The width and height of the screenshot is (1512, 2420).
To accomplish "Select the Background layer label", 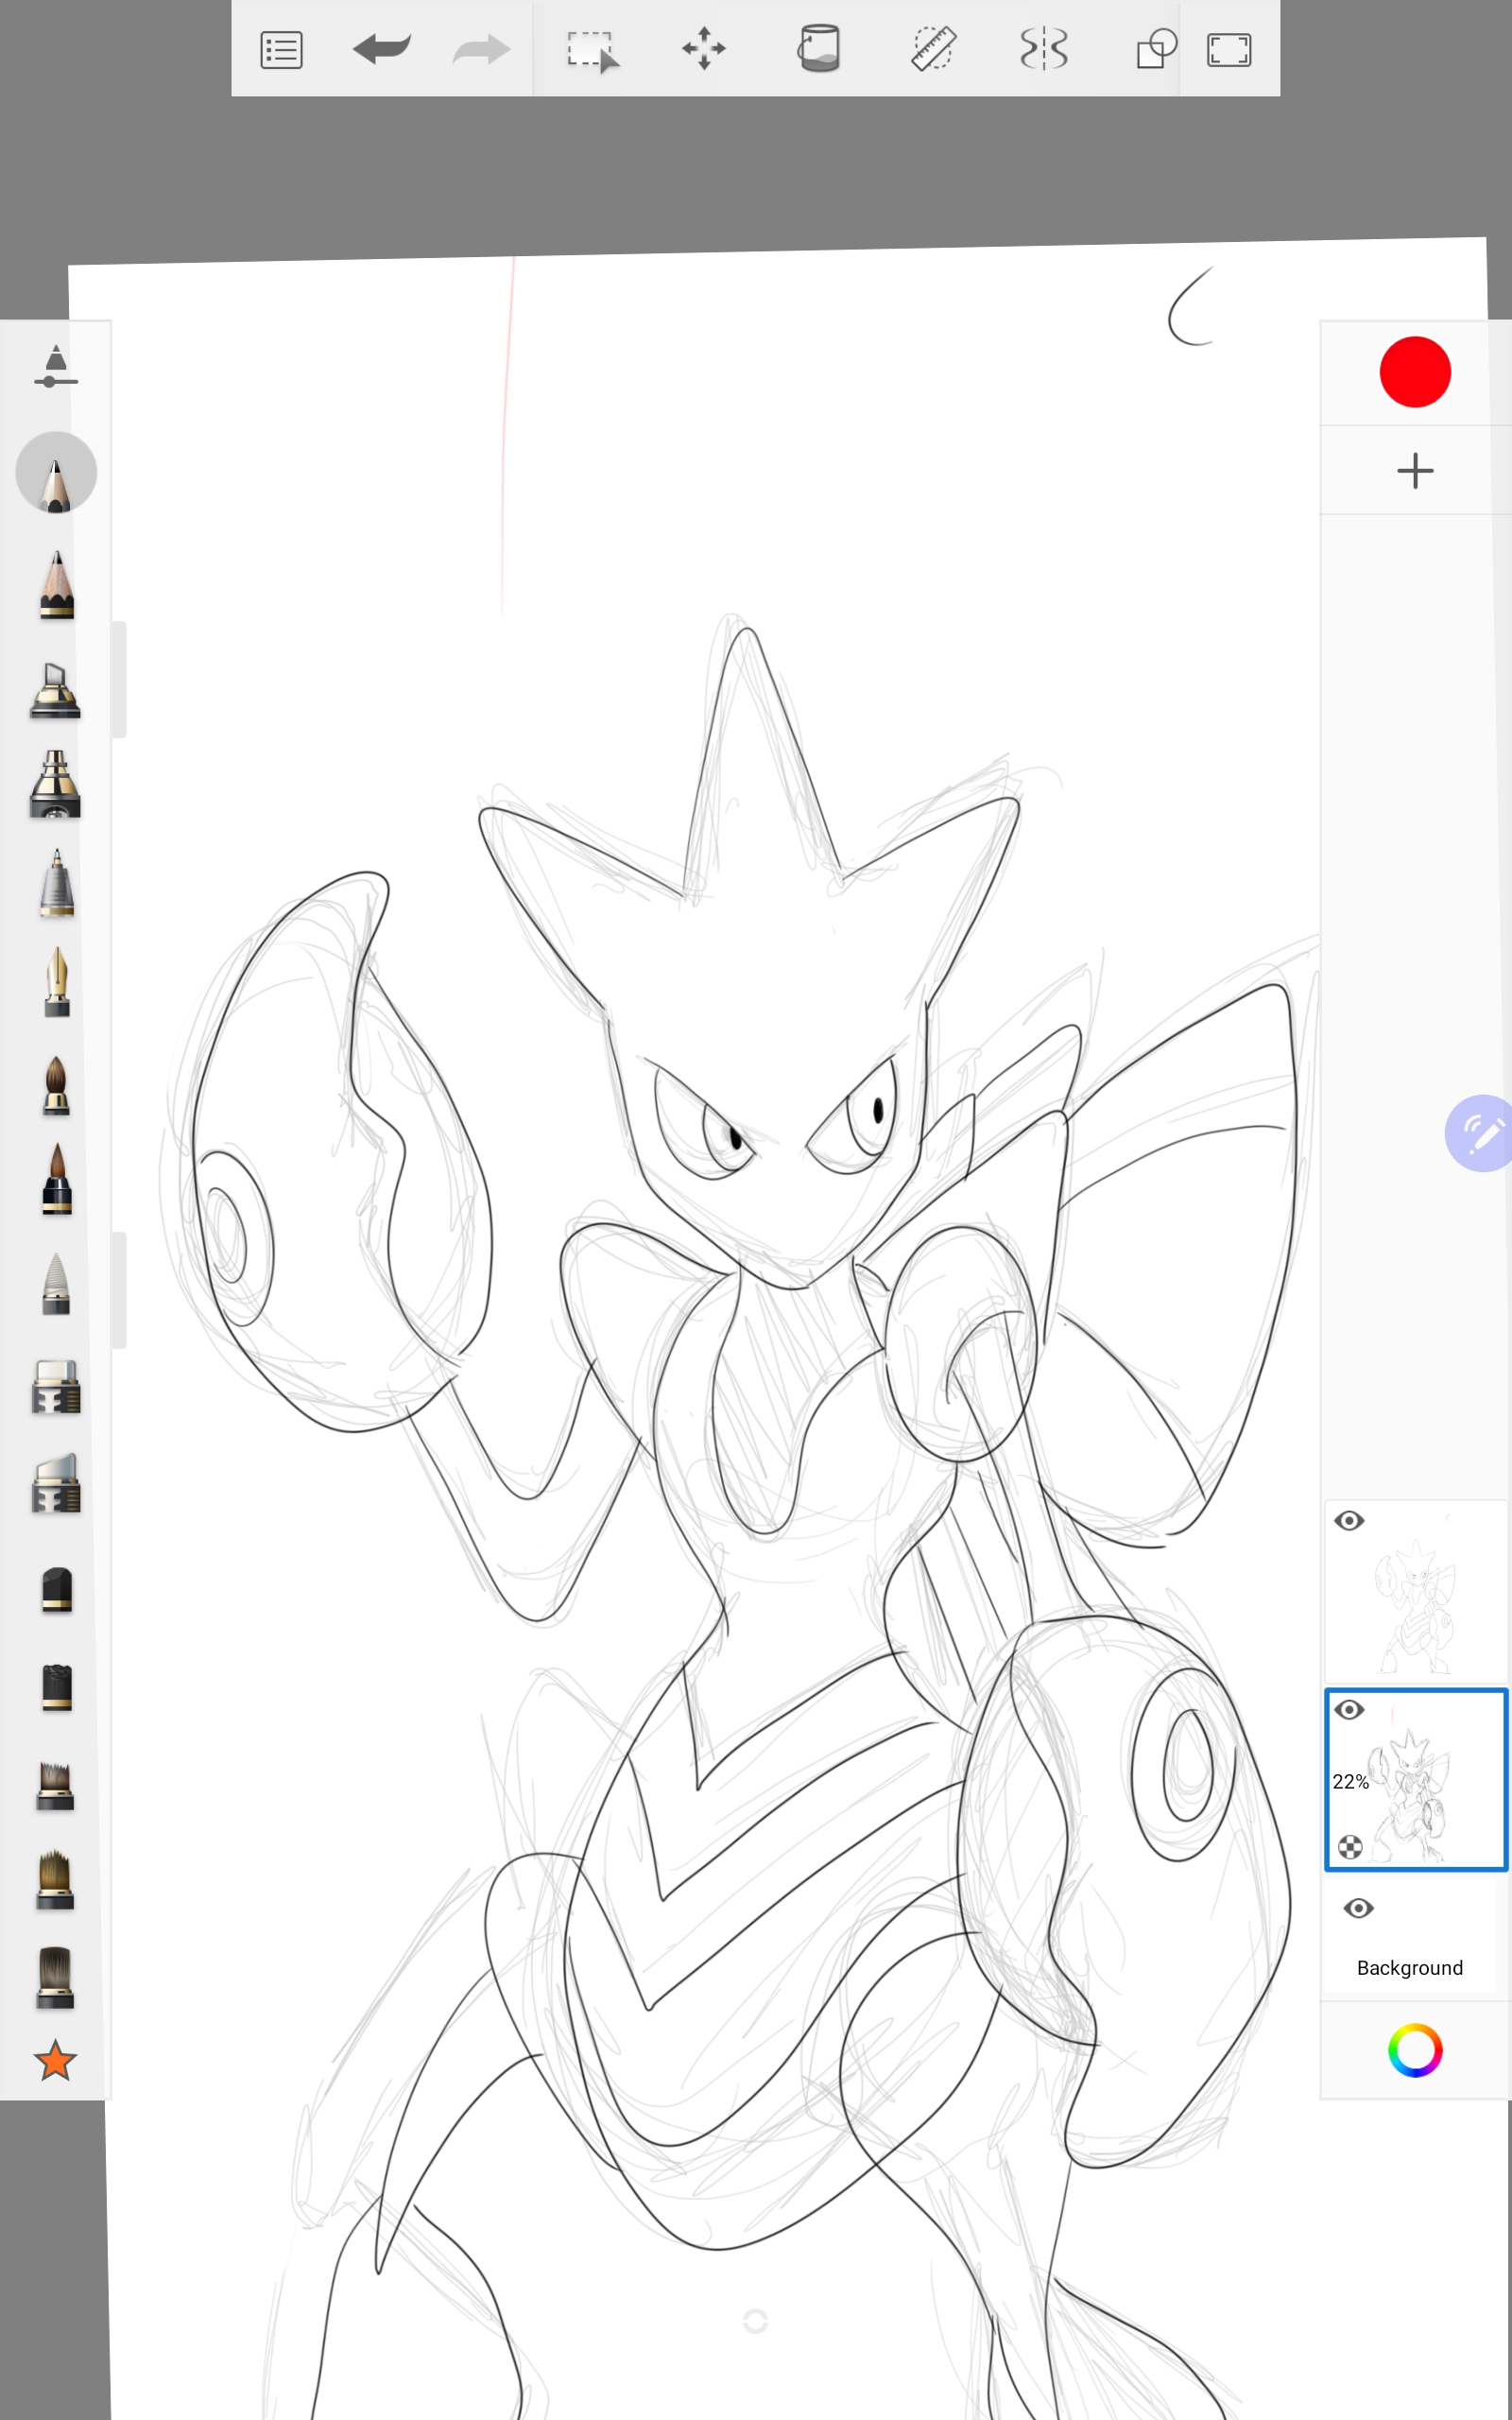I will [1409, 1967].
